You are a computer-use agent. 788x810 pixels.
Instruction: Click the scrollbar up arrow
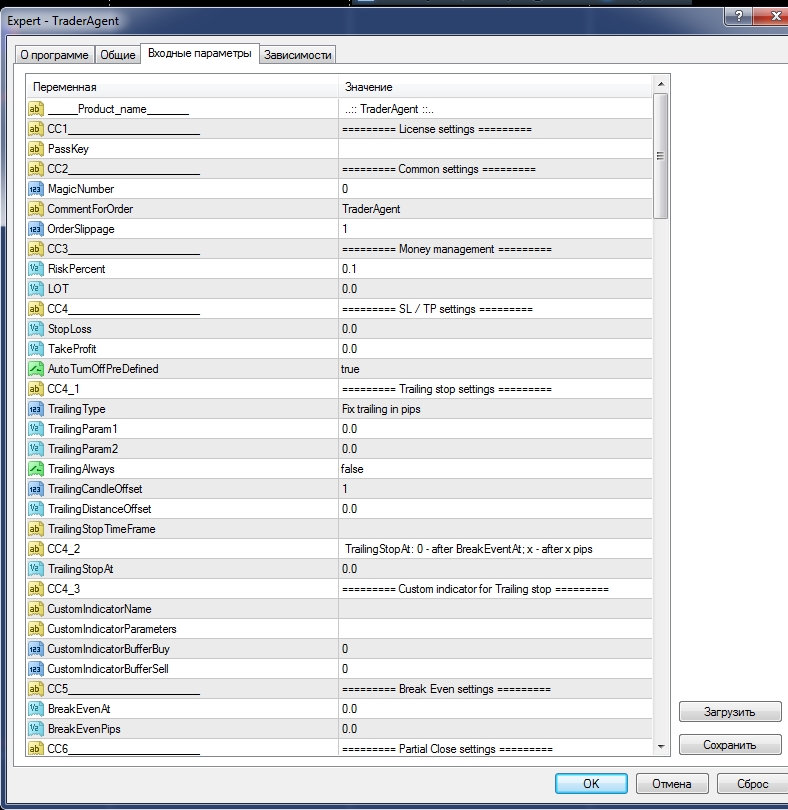click(x=661, y=84)
